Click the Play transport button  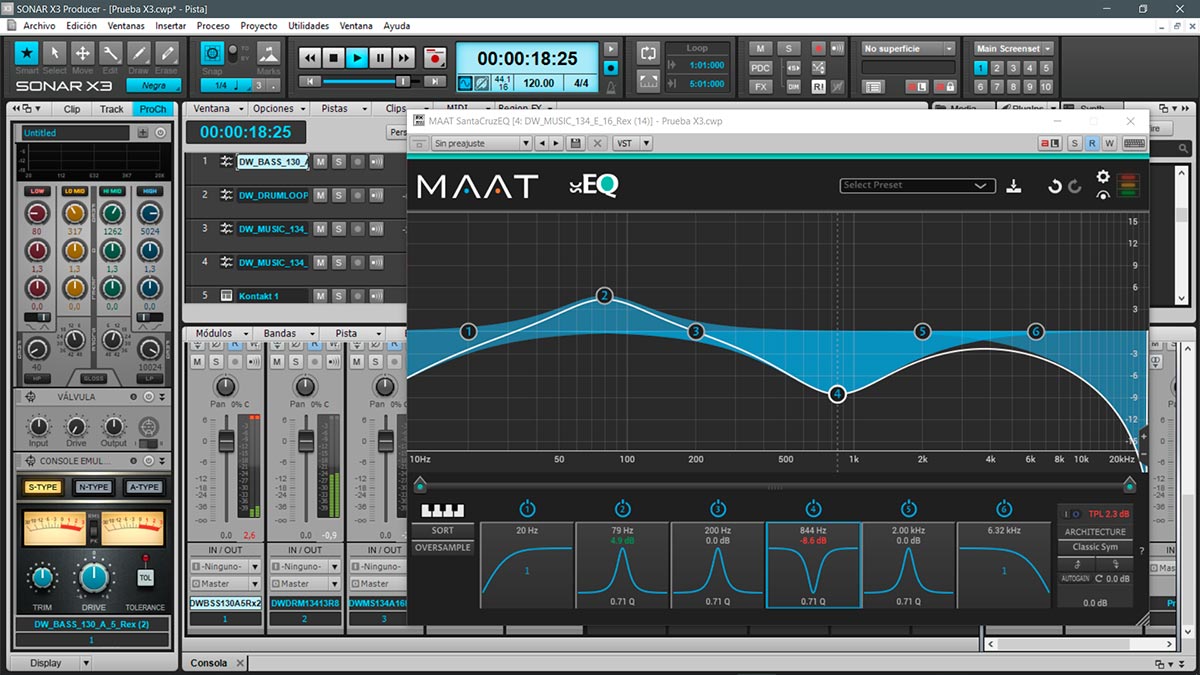click(357, 59)
